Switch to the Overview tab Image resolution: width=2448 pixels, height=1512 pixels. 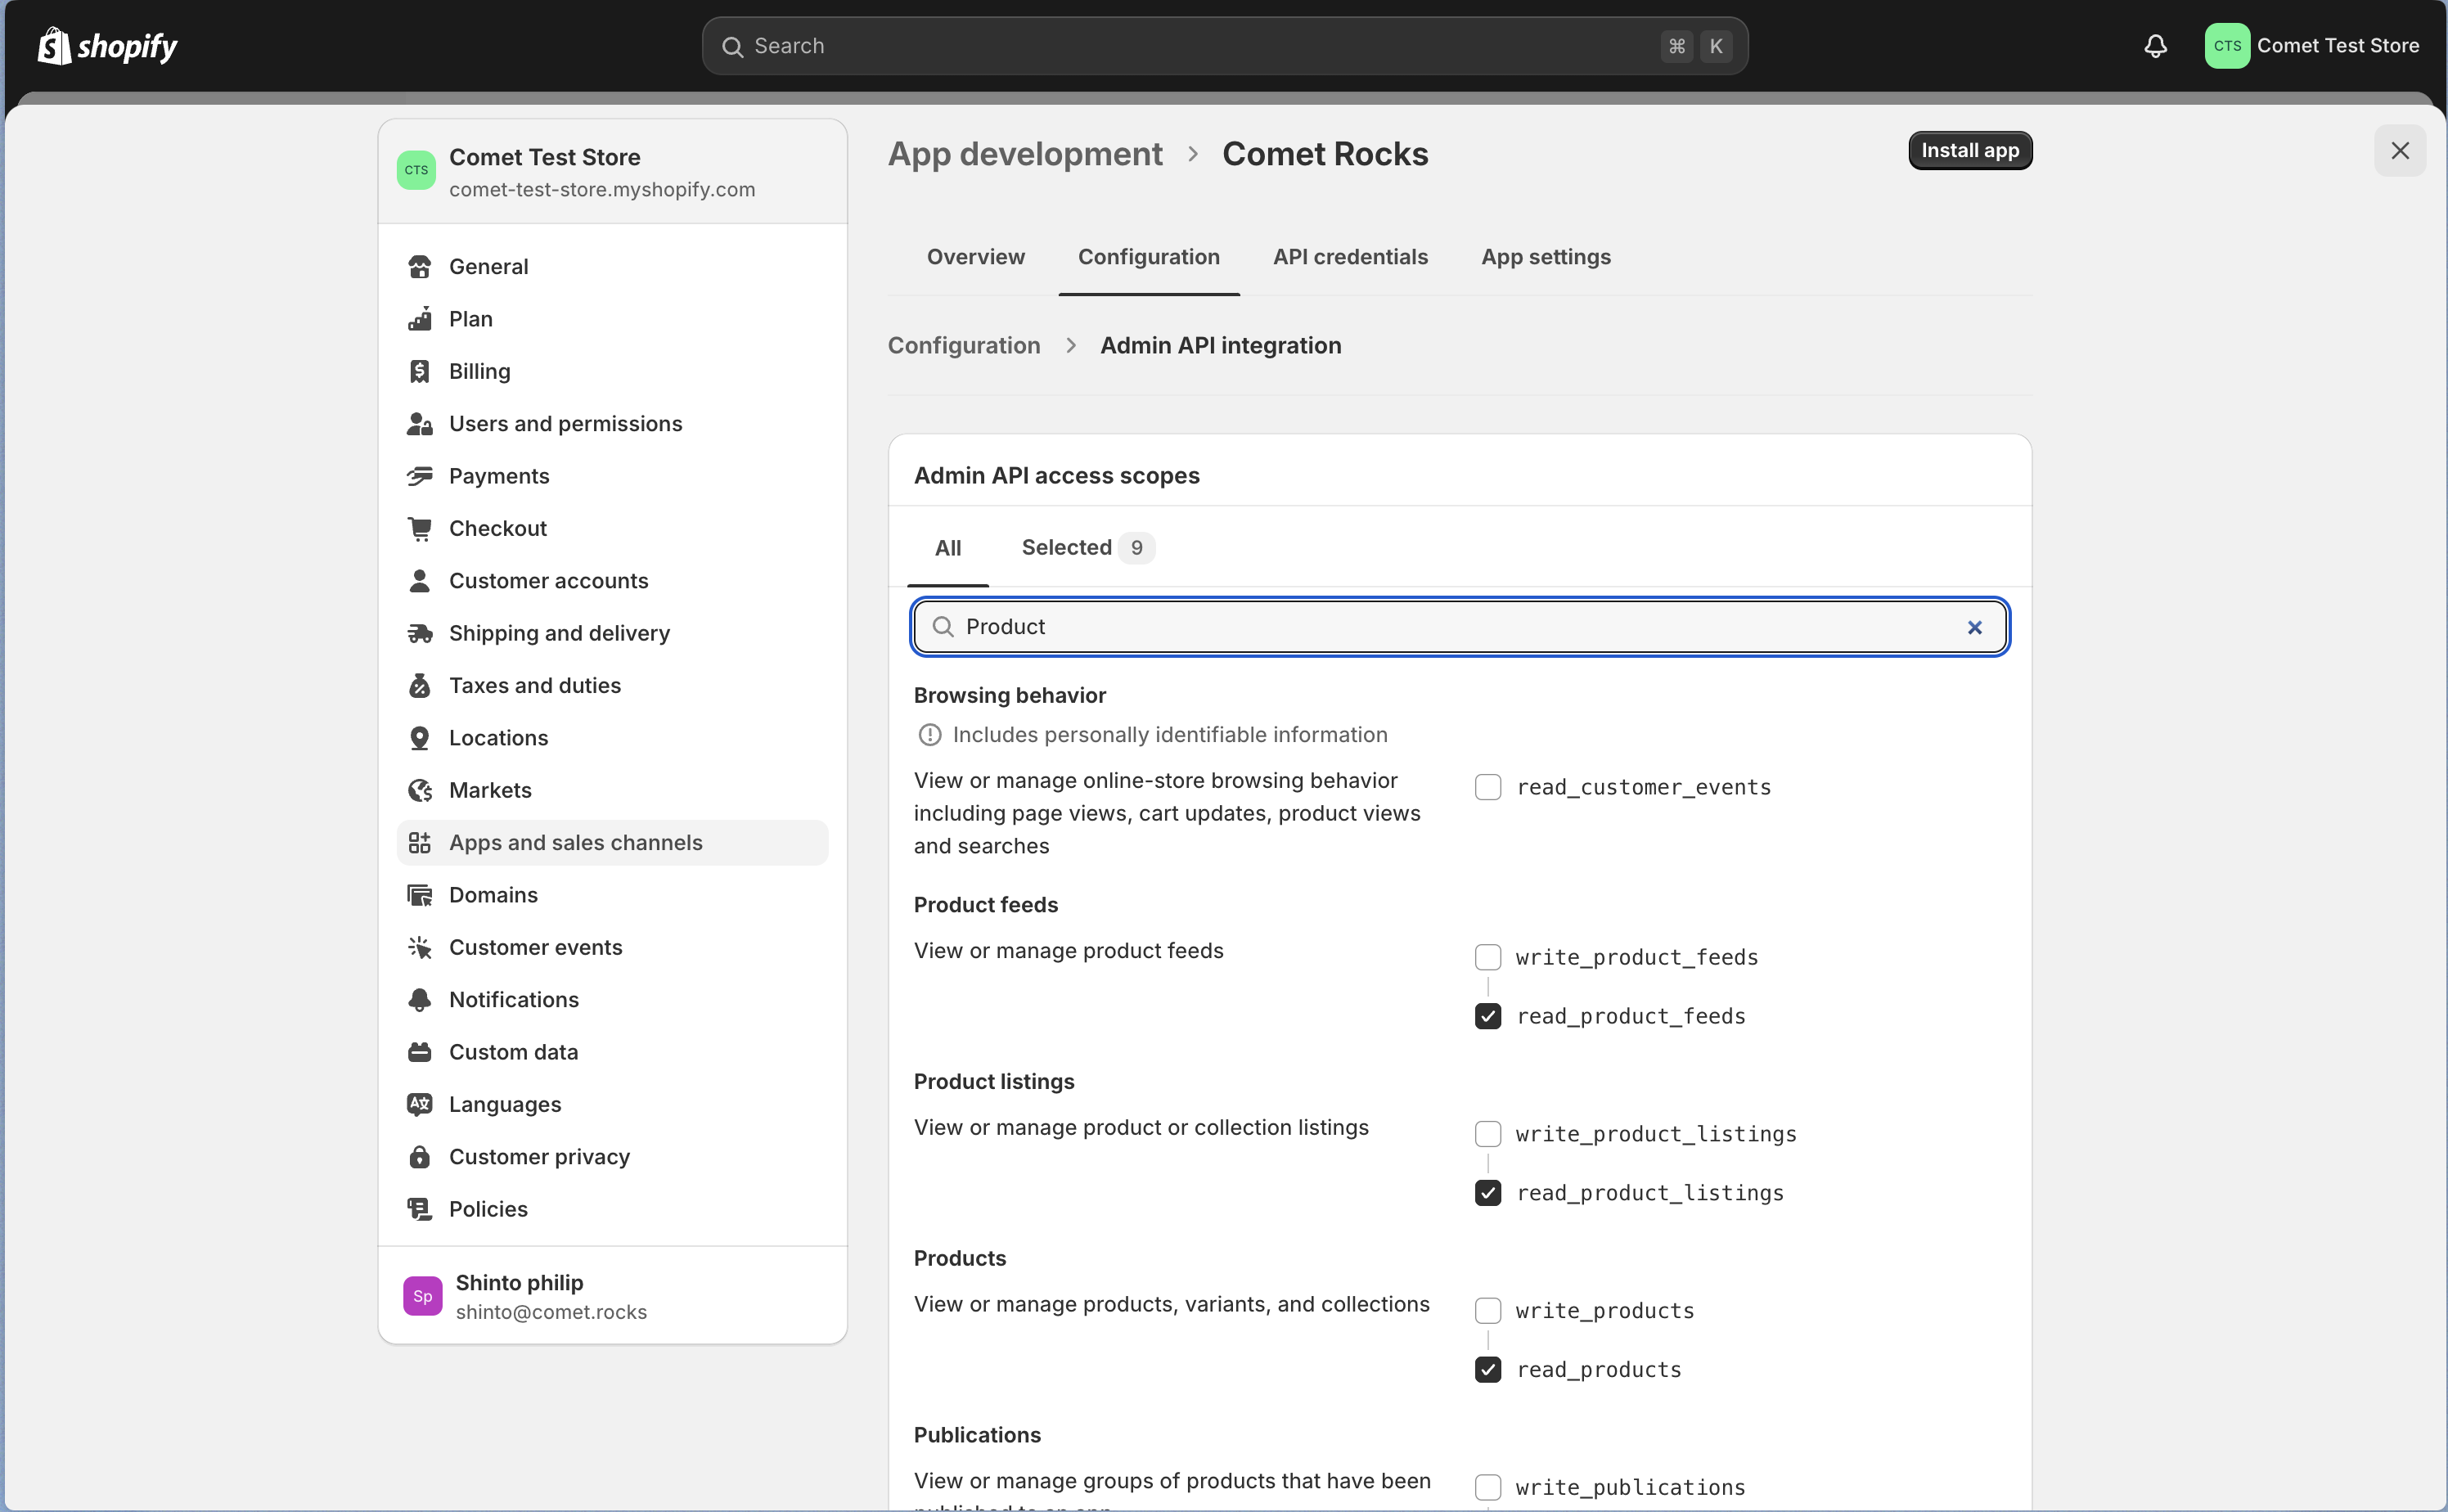[975, 257]
